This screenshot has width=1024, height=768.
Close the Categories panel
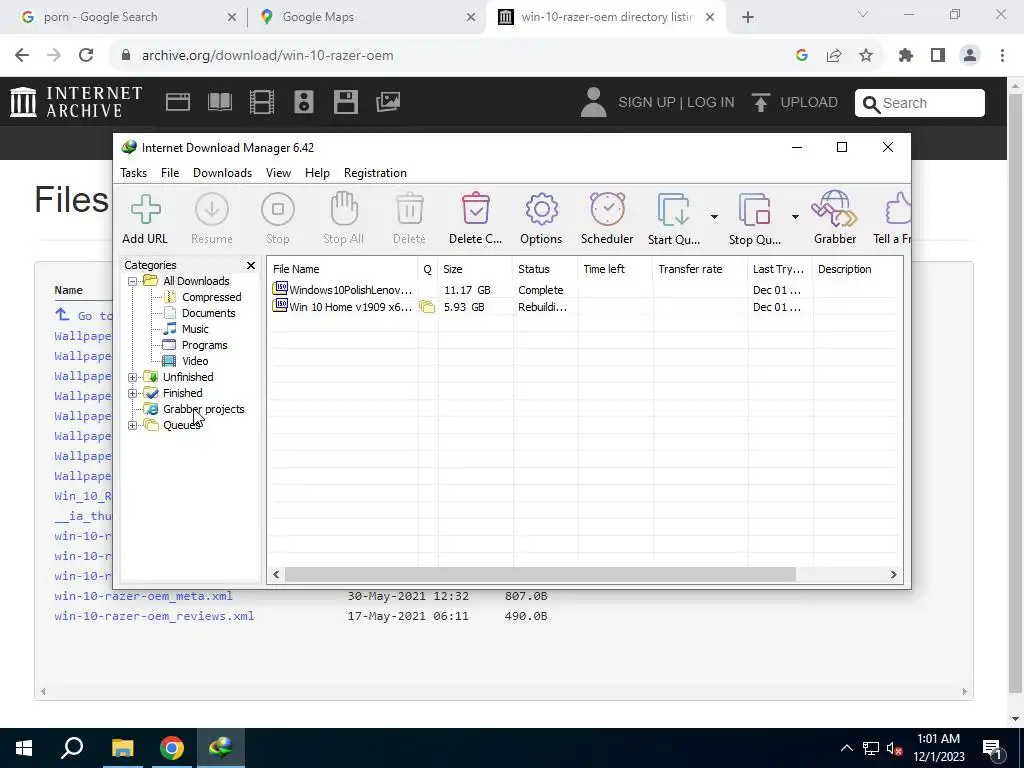click(251, 265)
